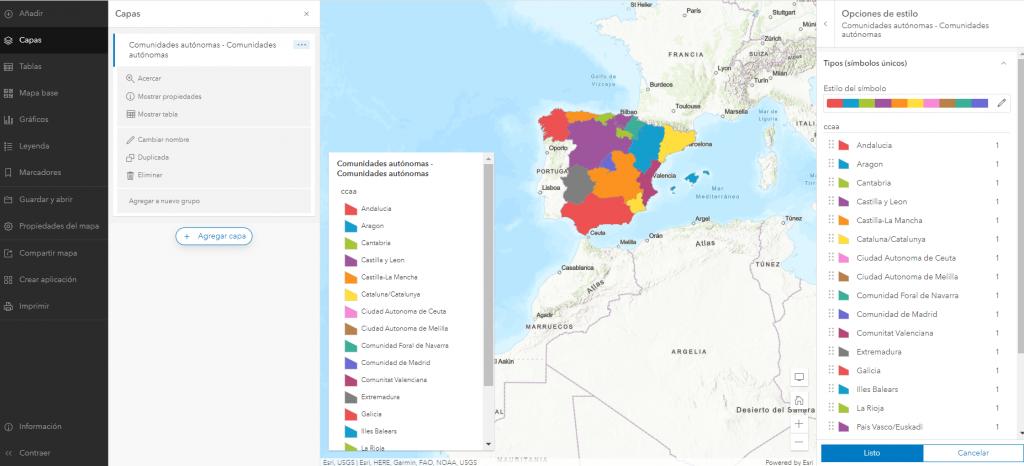1024x466 pixels.
Task: Click the symbol style color ramp
Action: tap(907, 103)
